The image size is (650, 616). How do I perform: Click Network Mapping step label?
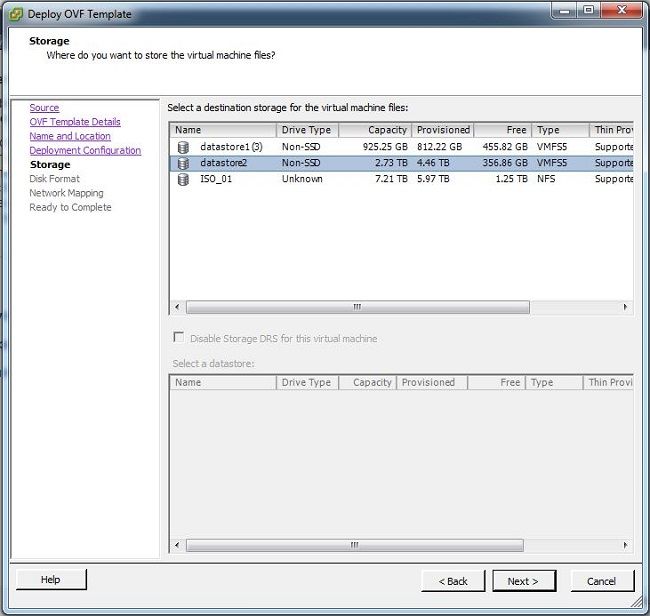click(x=66, y=193)
